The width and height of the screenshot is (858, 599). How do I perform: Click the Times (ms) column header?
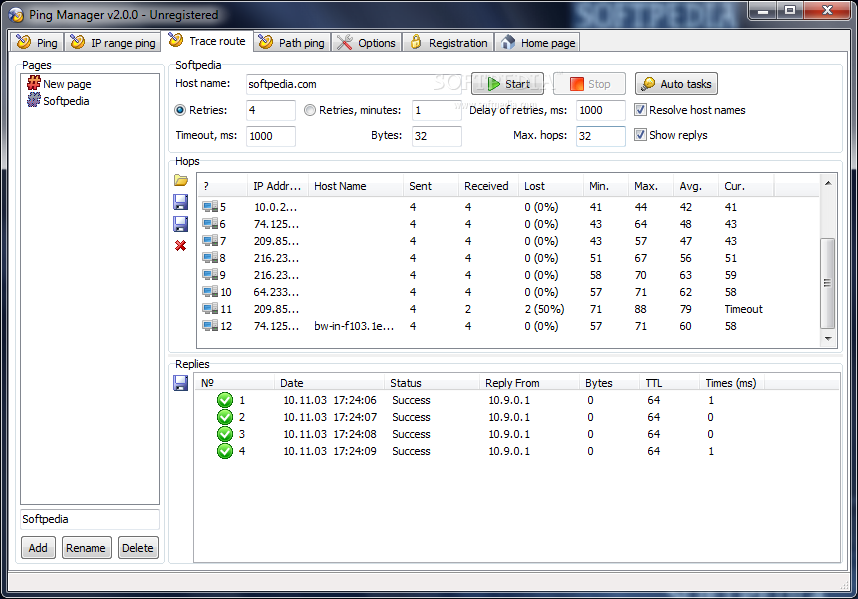coord(732,383)
